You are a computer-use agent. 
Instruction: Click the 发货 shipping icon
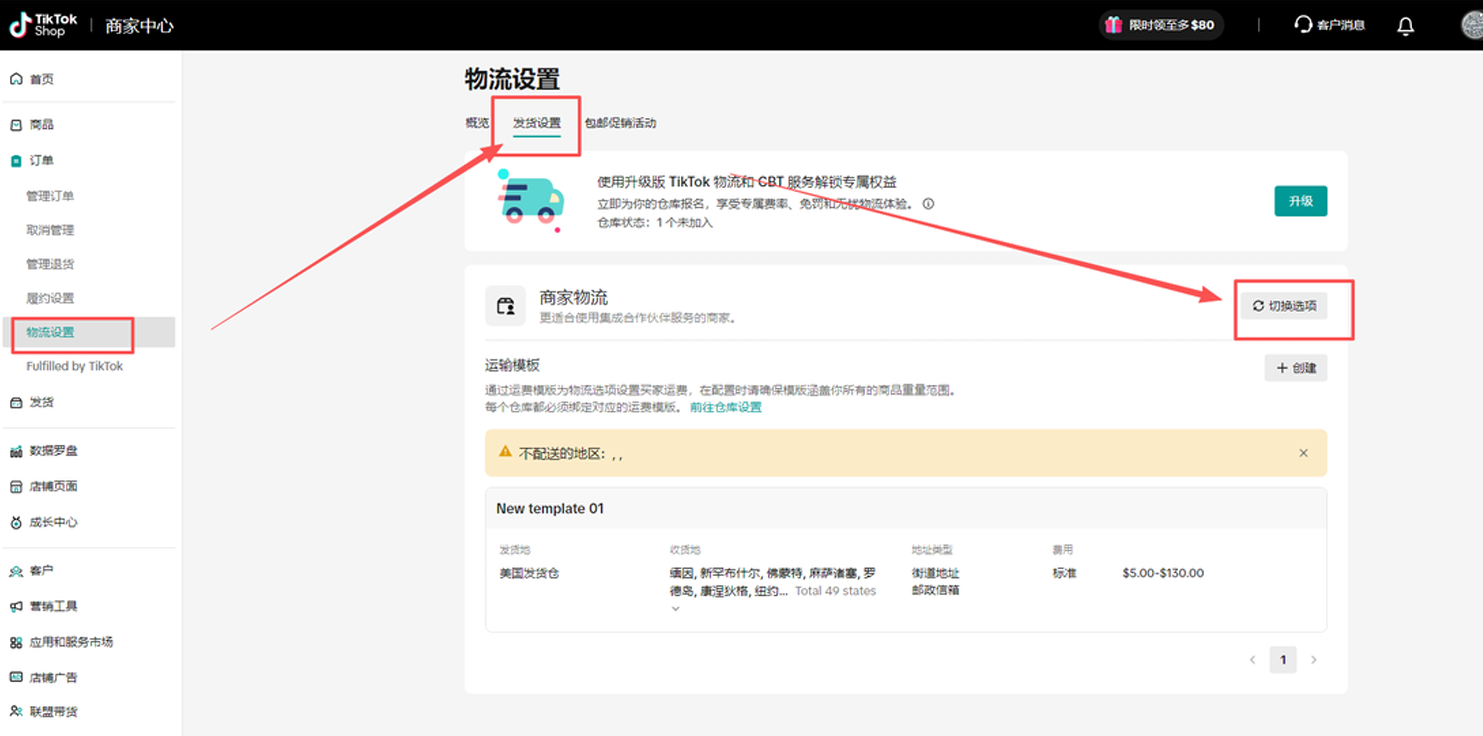point(14,401)
